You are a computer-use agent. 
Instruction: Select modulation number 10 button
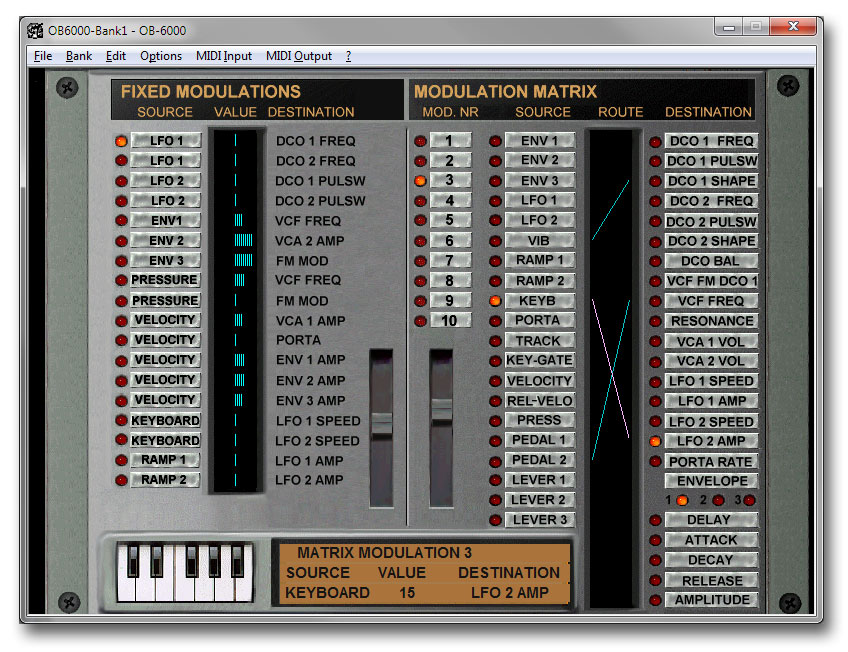(x=450, y=321)
